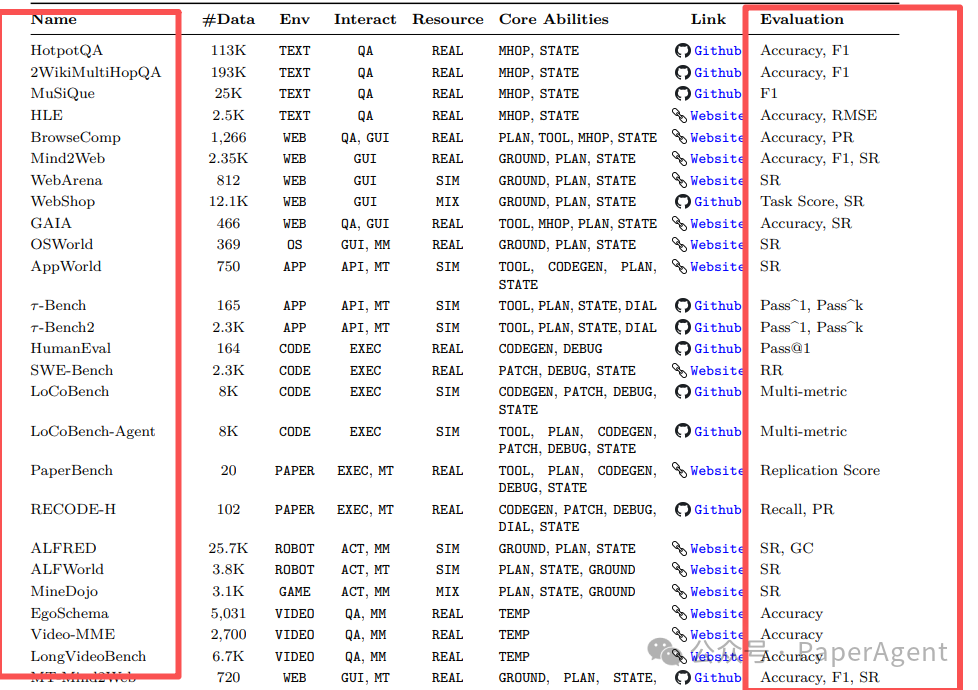Click the 'Task Score, SR' evaluation cell

(x=812, y=202)
